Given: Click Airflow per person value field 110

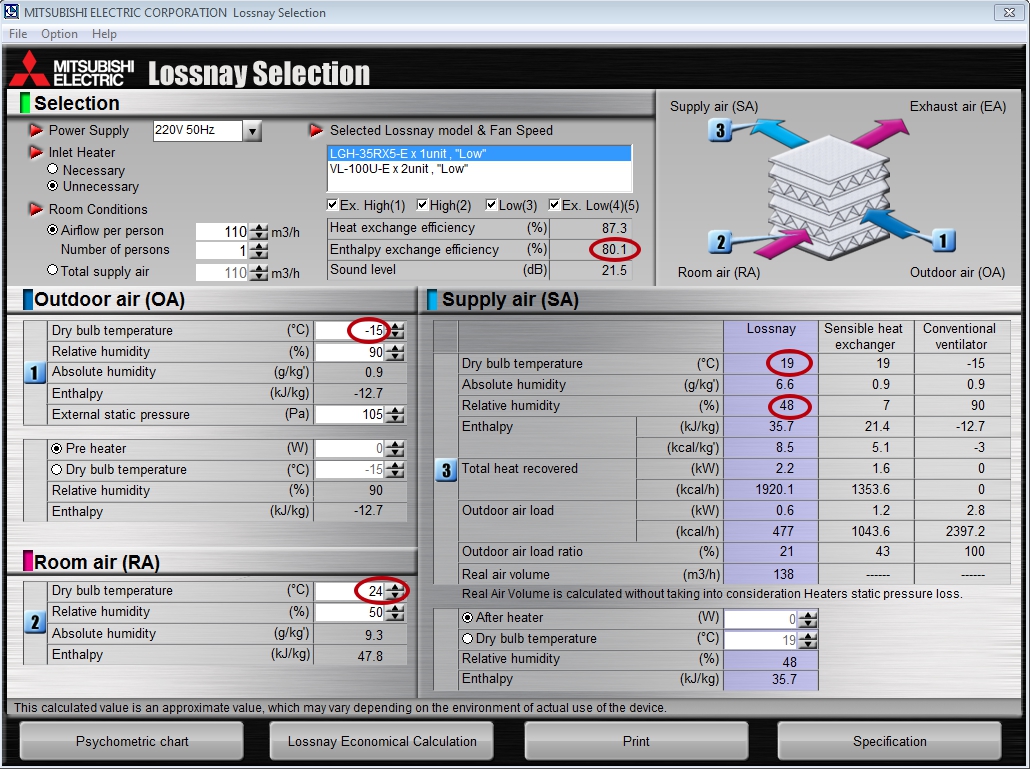Looking at the screenshot, I should [223, 232].
